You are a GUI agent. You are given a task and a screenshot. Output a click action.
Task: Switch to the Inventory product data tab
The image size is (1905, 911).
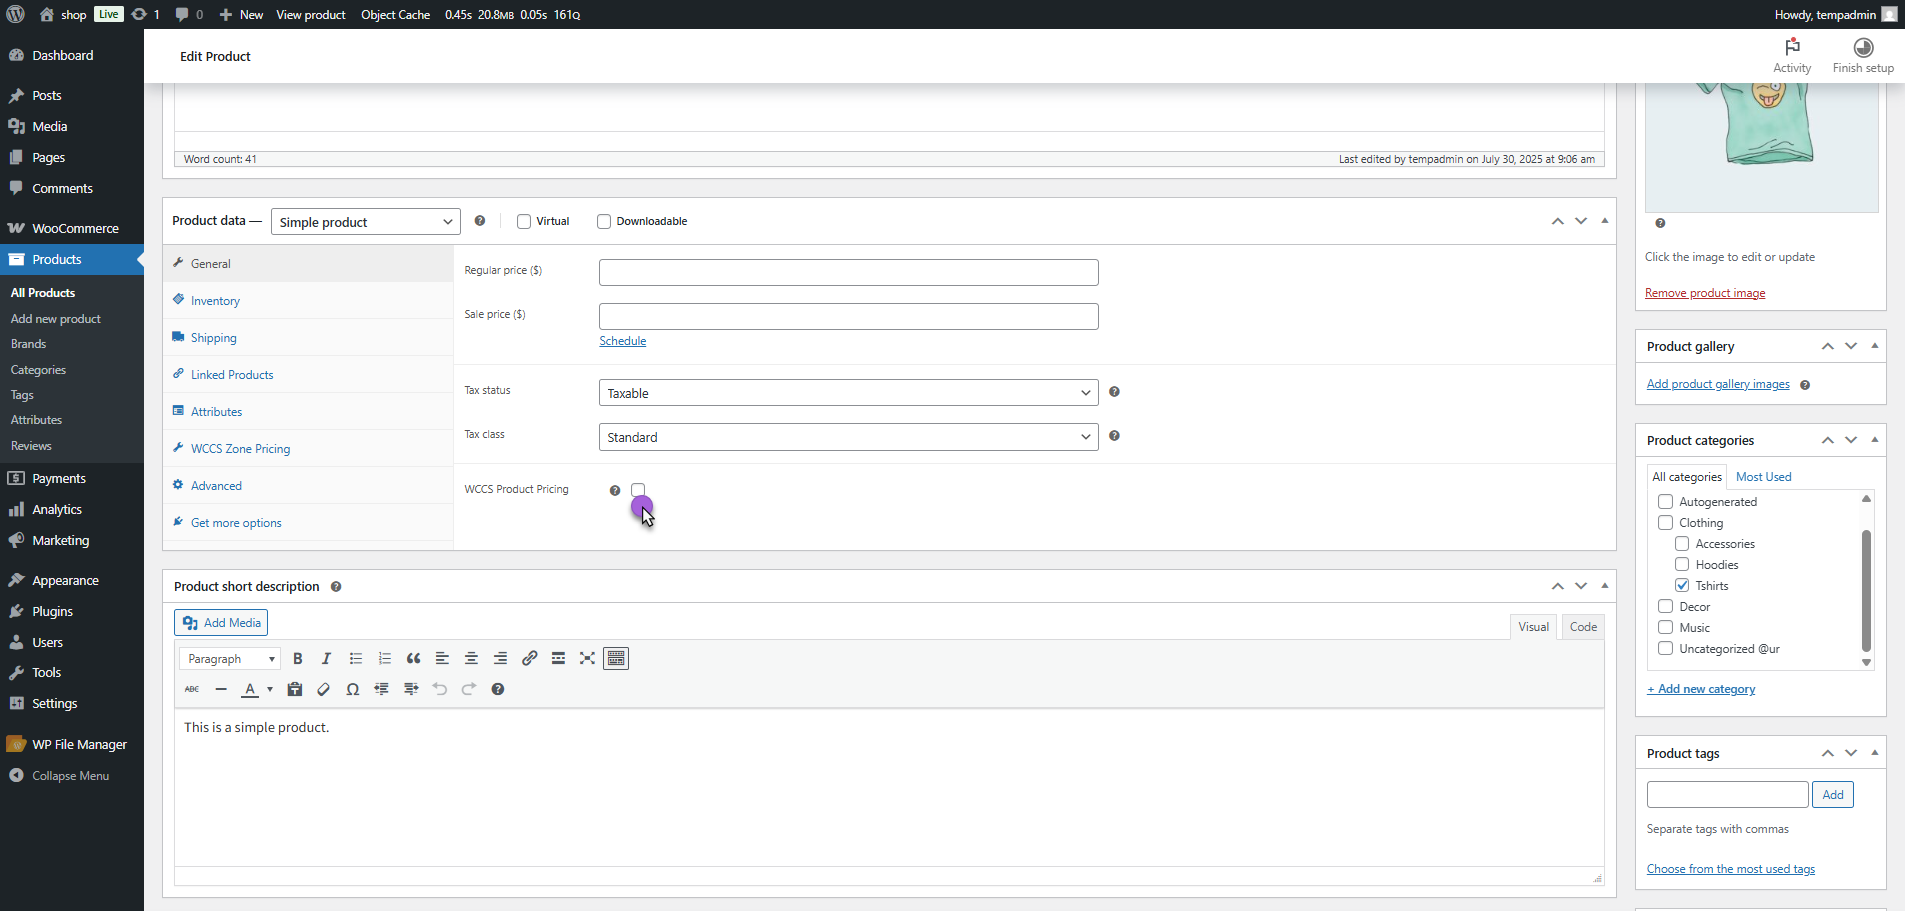[x=215, y=301]
